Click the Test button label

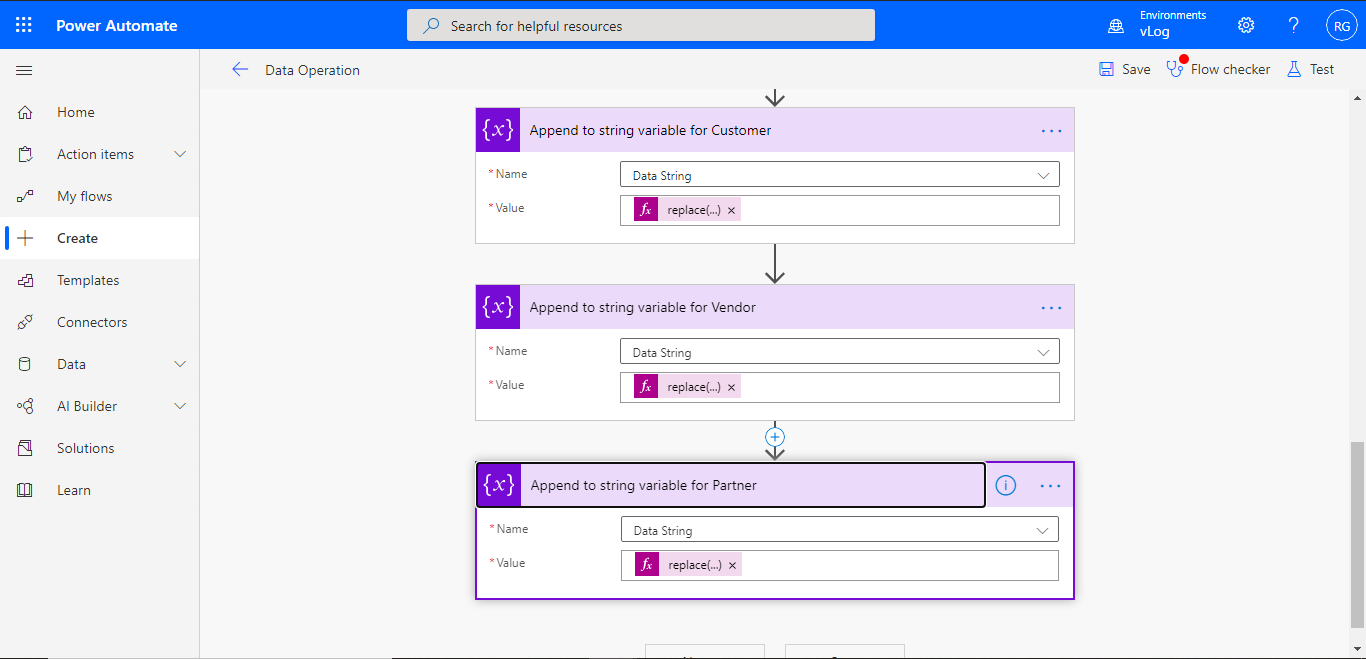tap(1322, 69)
